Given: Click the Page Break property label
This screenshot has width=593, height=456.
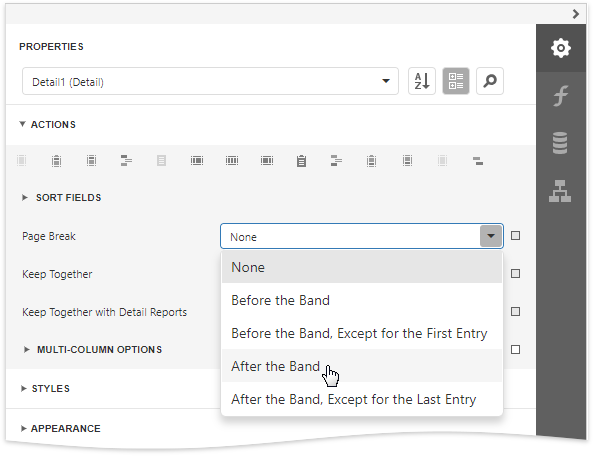Looking at the screenshot, I should 49,236.
